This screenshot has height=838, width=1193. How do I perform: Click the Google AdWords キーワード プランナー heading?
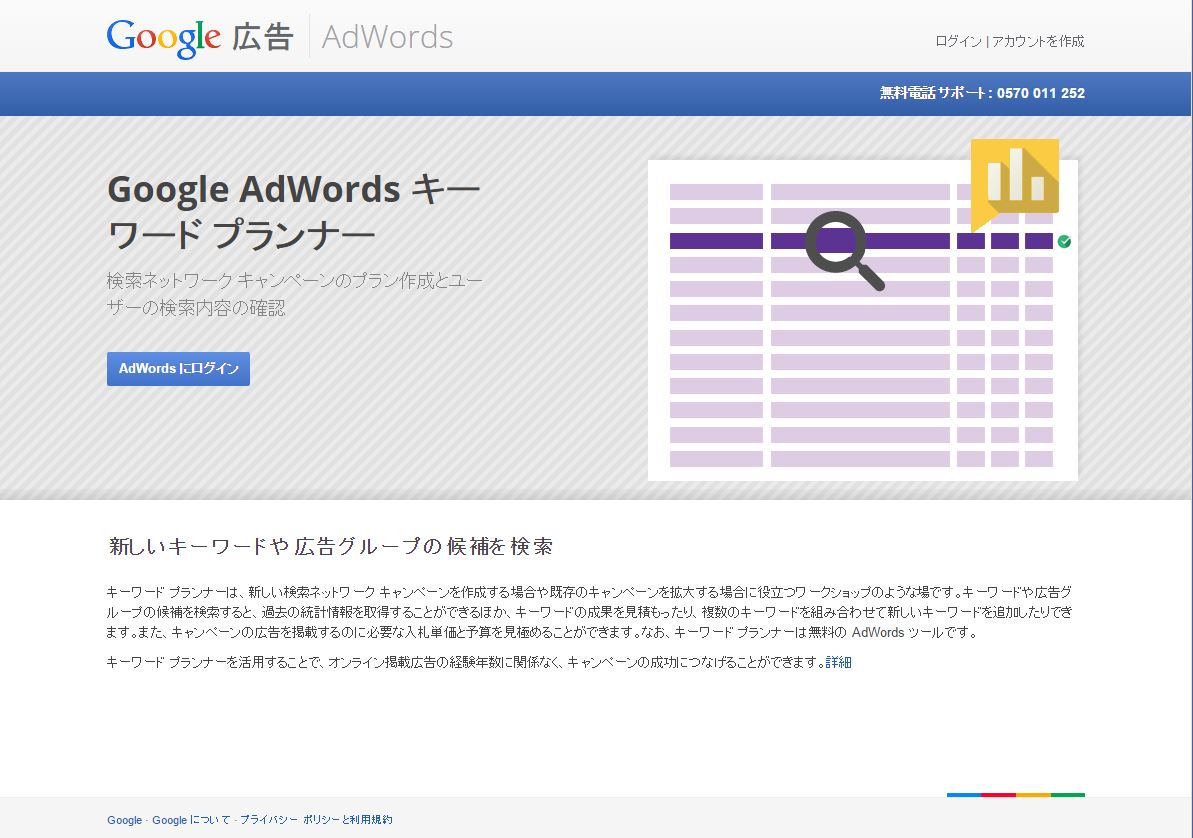(294, 212)
